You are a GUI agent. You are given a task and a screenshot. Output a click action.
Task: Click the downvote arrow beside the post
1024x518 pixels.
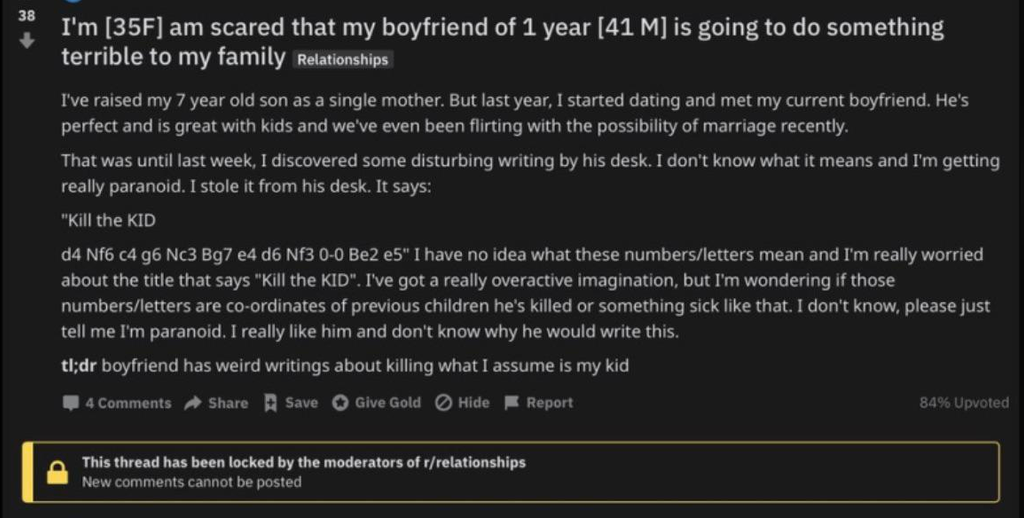pyautogui.click(x=28, y=42)
